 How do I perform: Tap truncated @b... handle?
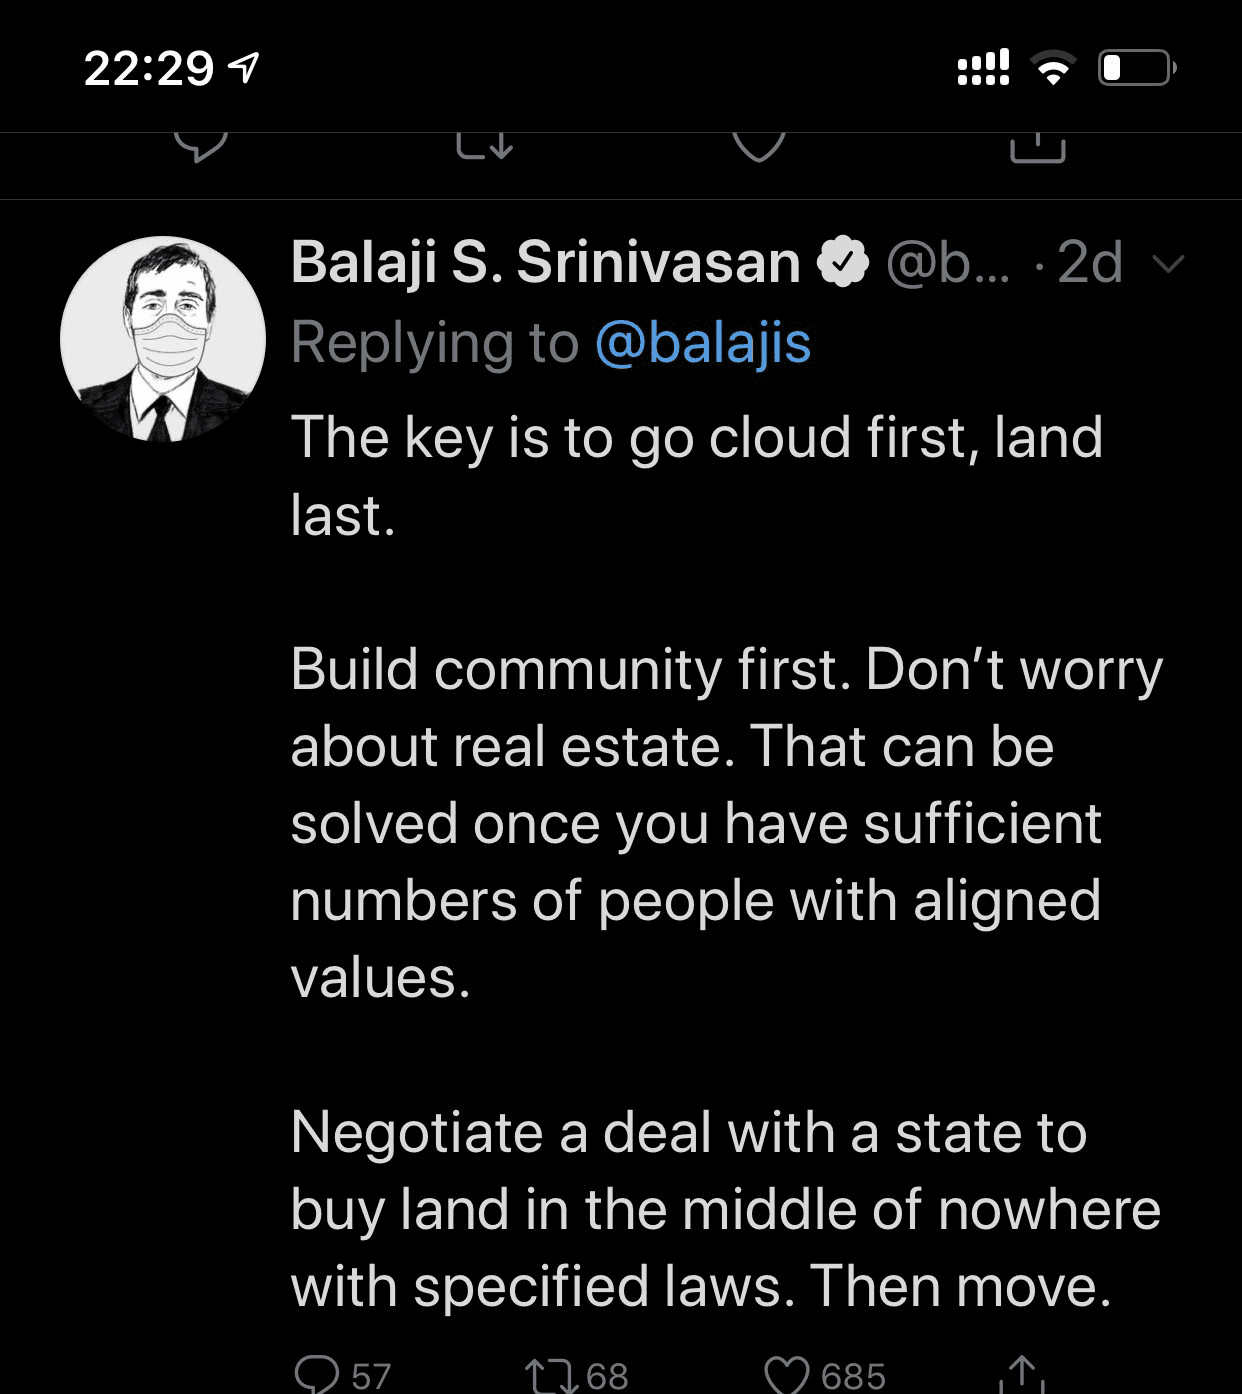click(948, 264)
